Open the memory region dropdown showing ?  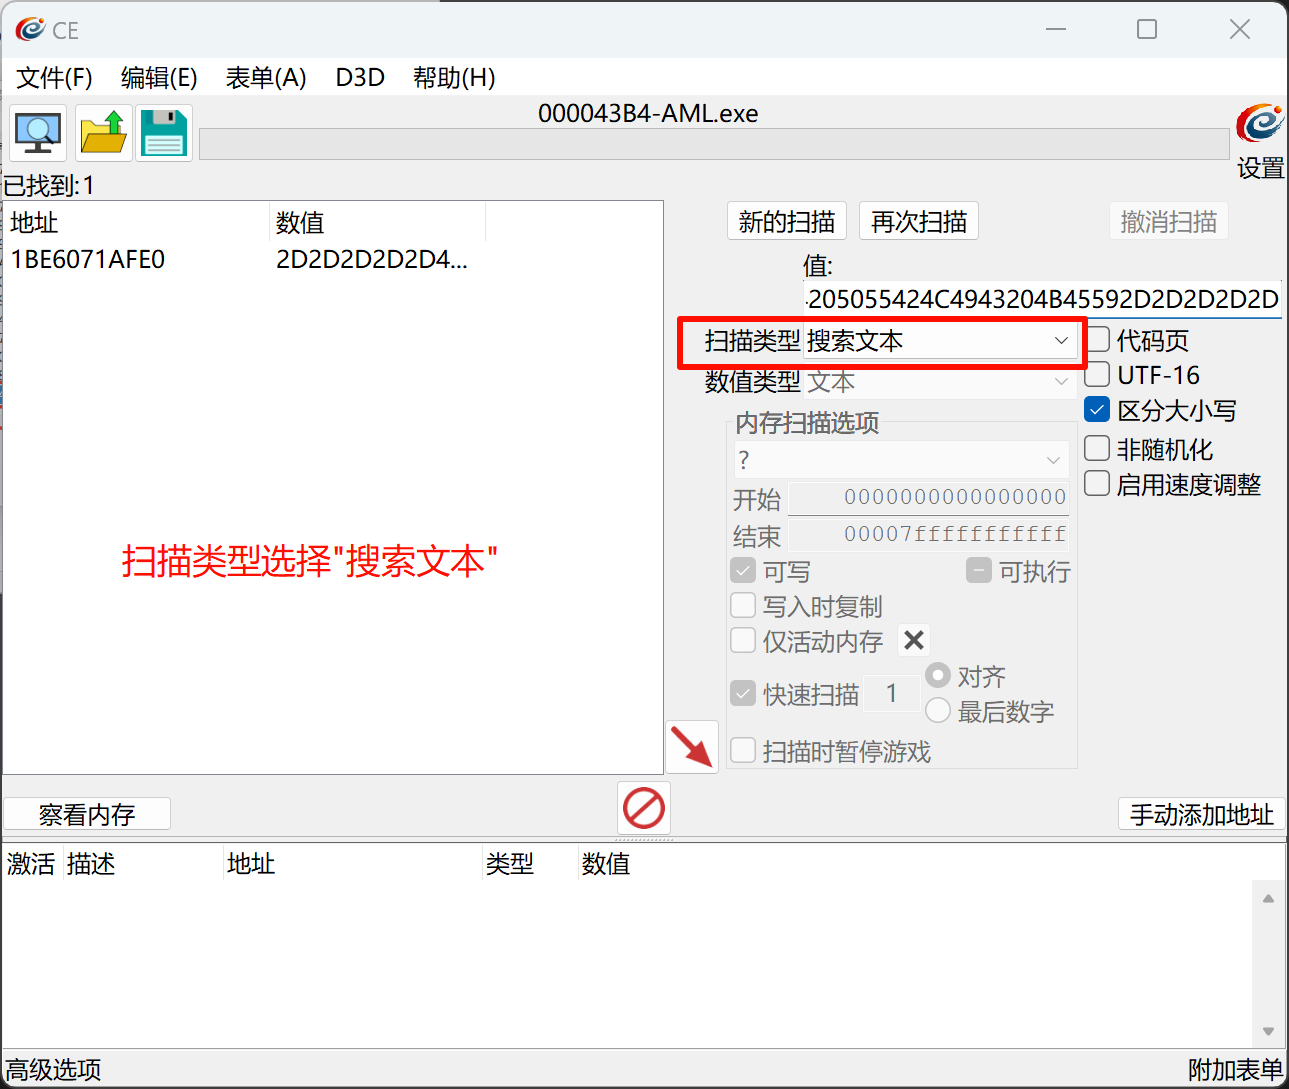pyautogui.click(x=900, y=460)
